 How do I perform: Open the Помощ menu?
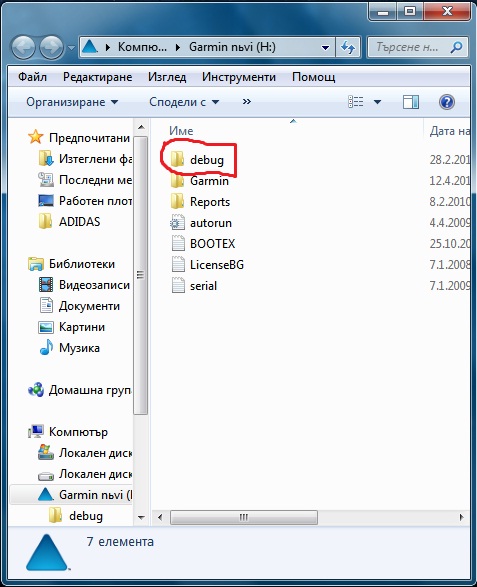pyautogui.click(x=313, y=77)
